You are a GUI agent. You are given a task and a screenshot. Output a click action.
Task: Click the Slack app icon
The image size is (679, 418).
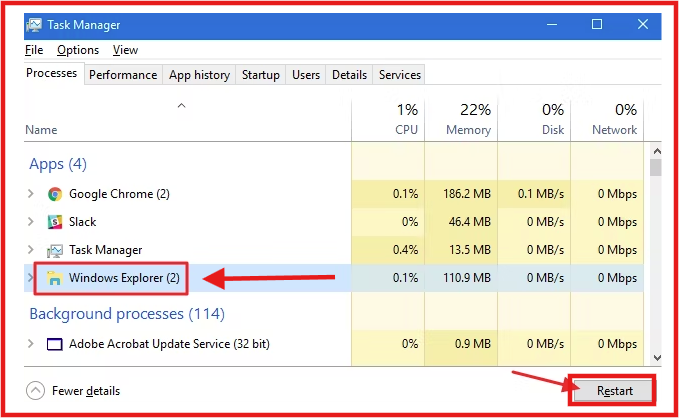tap(55, 222)
